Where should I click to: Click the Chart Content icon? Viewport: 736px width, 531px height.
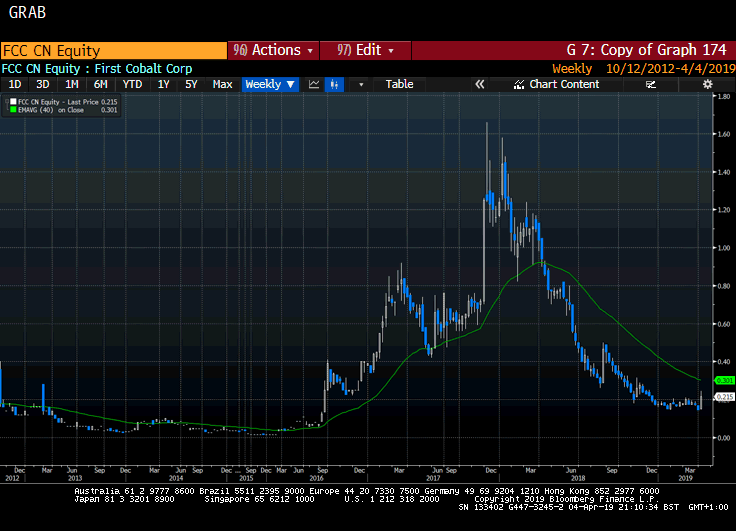tap(519, 85)
